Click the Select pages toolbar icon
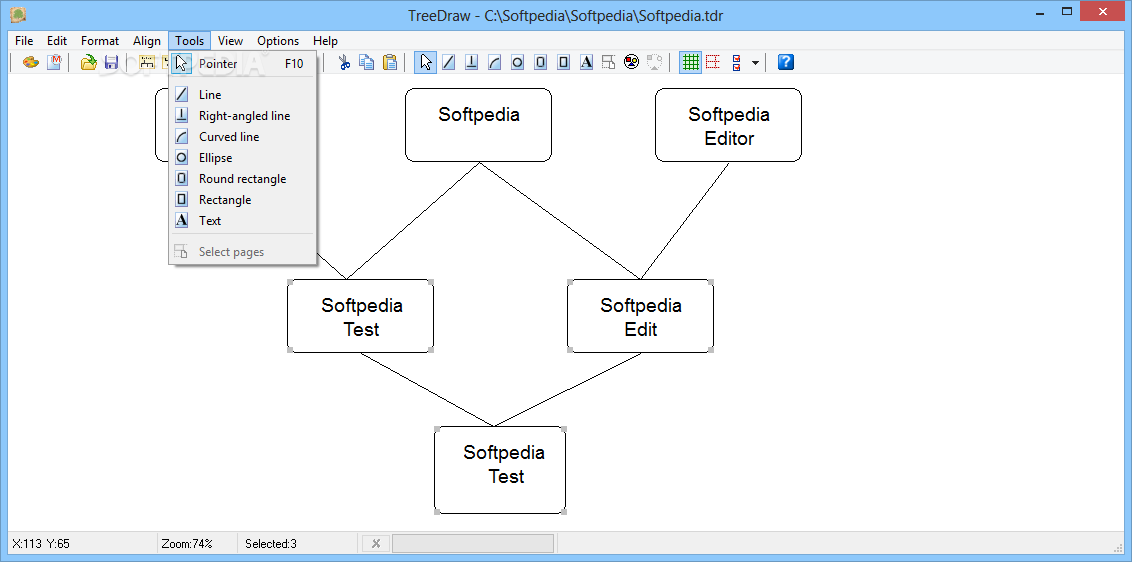 click(609, 62)
